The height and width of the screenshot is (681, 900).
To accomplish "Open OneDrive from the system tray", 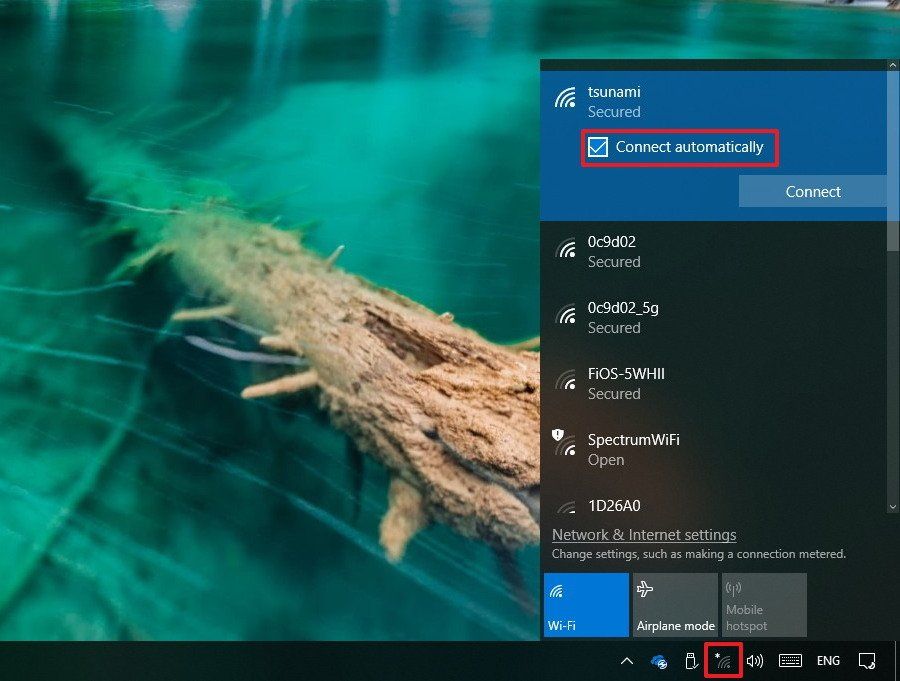I will [660, 660].
